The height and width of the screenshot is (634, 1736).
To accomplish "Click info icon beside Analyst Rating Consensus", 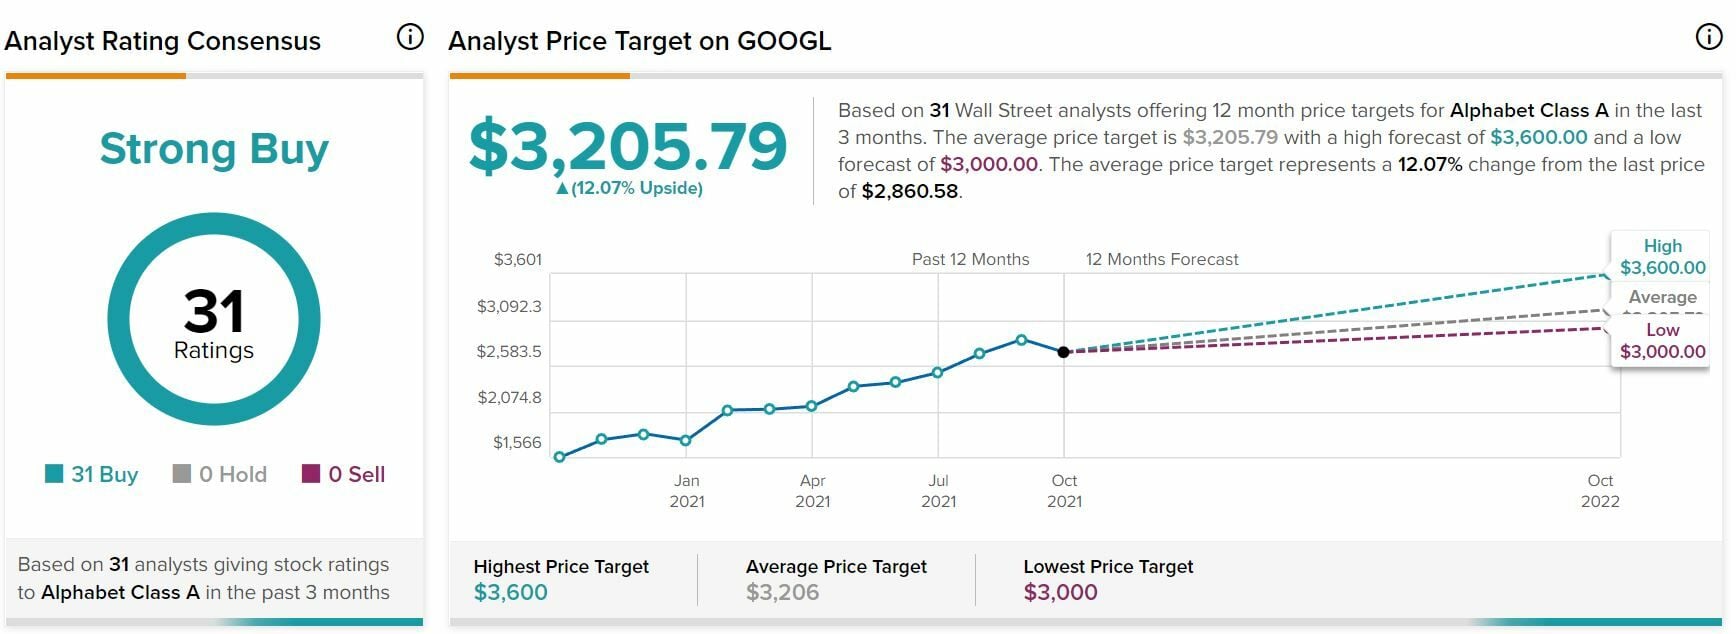I will click(410, 38).
